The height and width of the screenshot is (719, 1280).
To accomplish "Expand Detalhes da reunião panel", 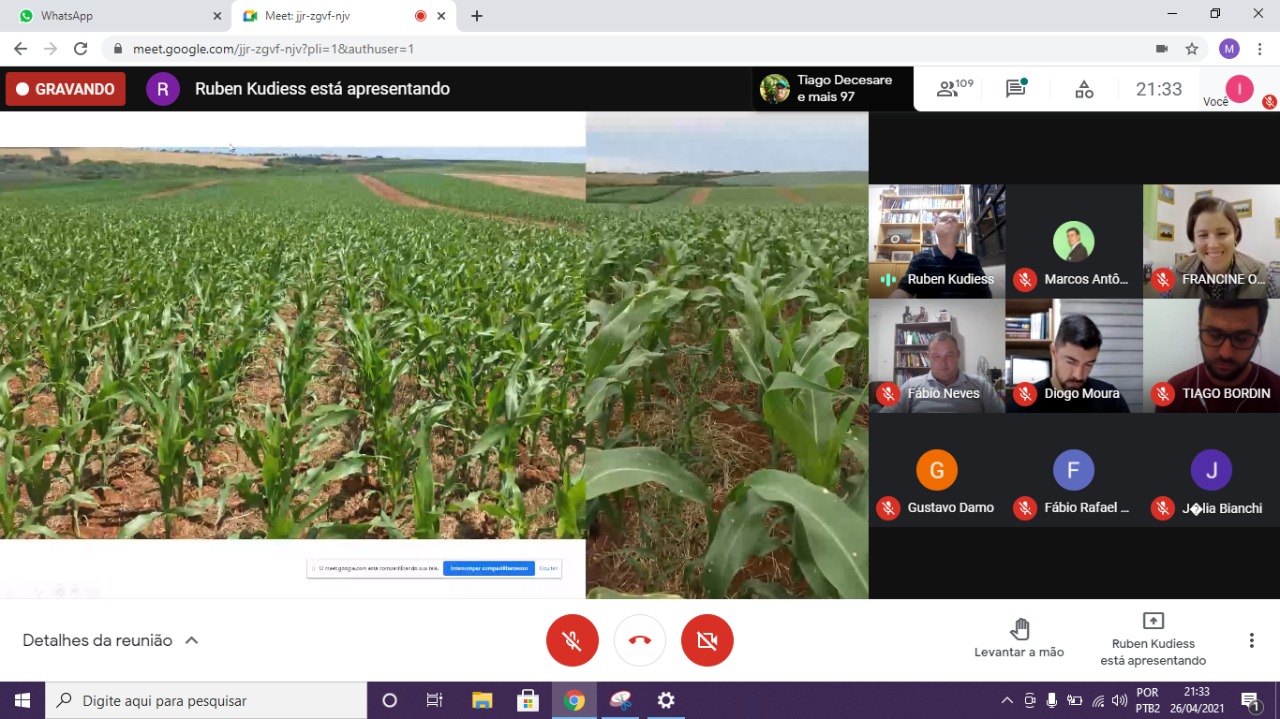I will click(110, 640).
